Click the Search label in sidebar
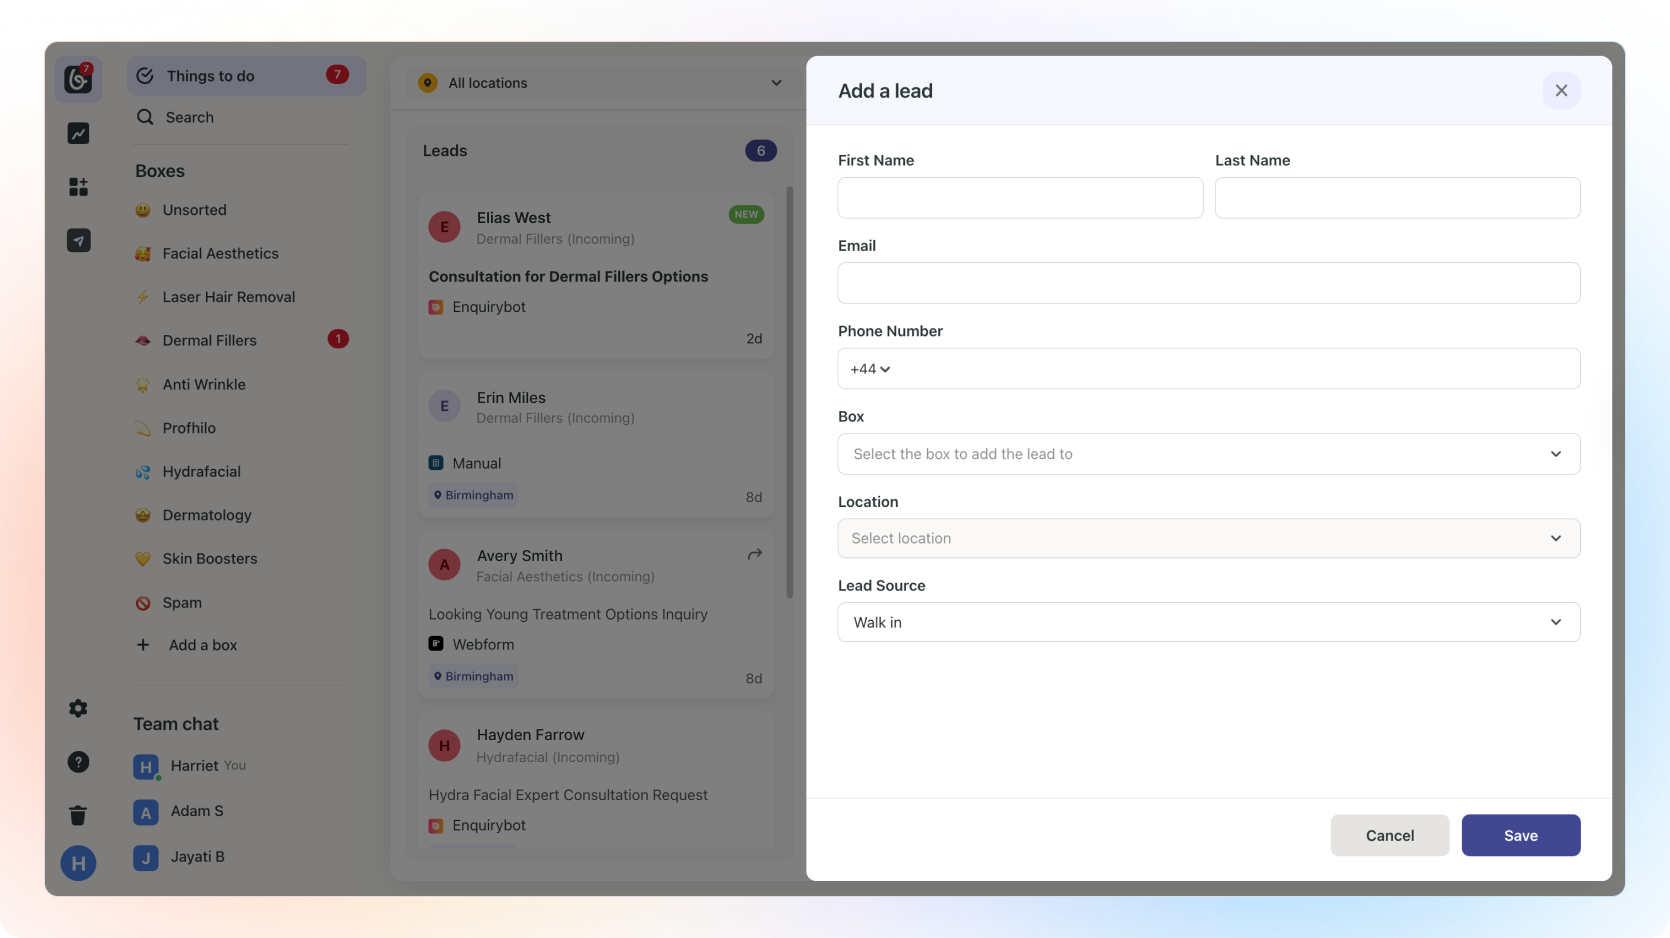The width and height of the screenshot is (1670, 938). 190,117
